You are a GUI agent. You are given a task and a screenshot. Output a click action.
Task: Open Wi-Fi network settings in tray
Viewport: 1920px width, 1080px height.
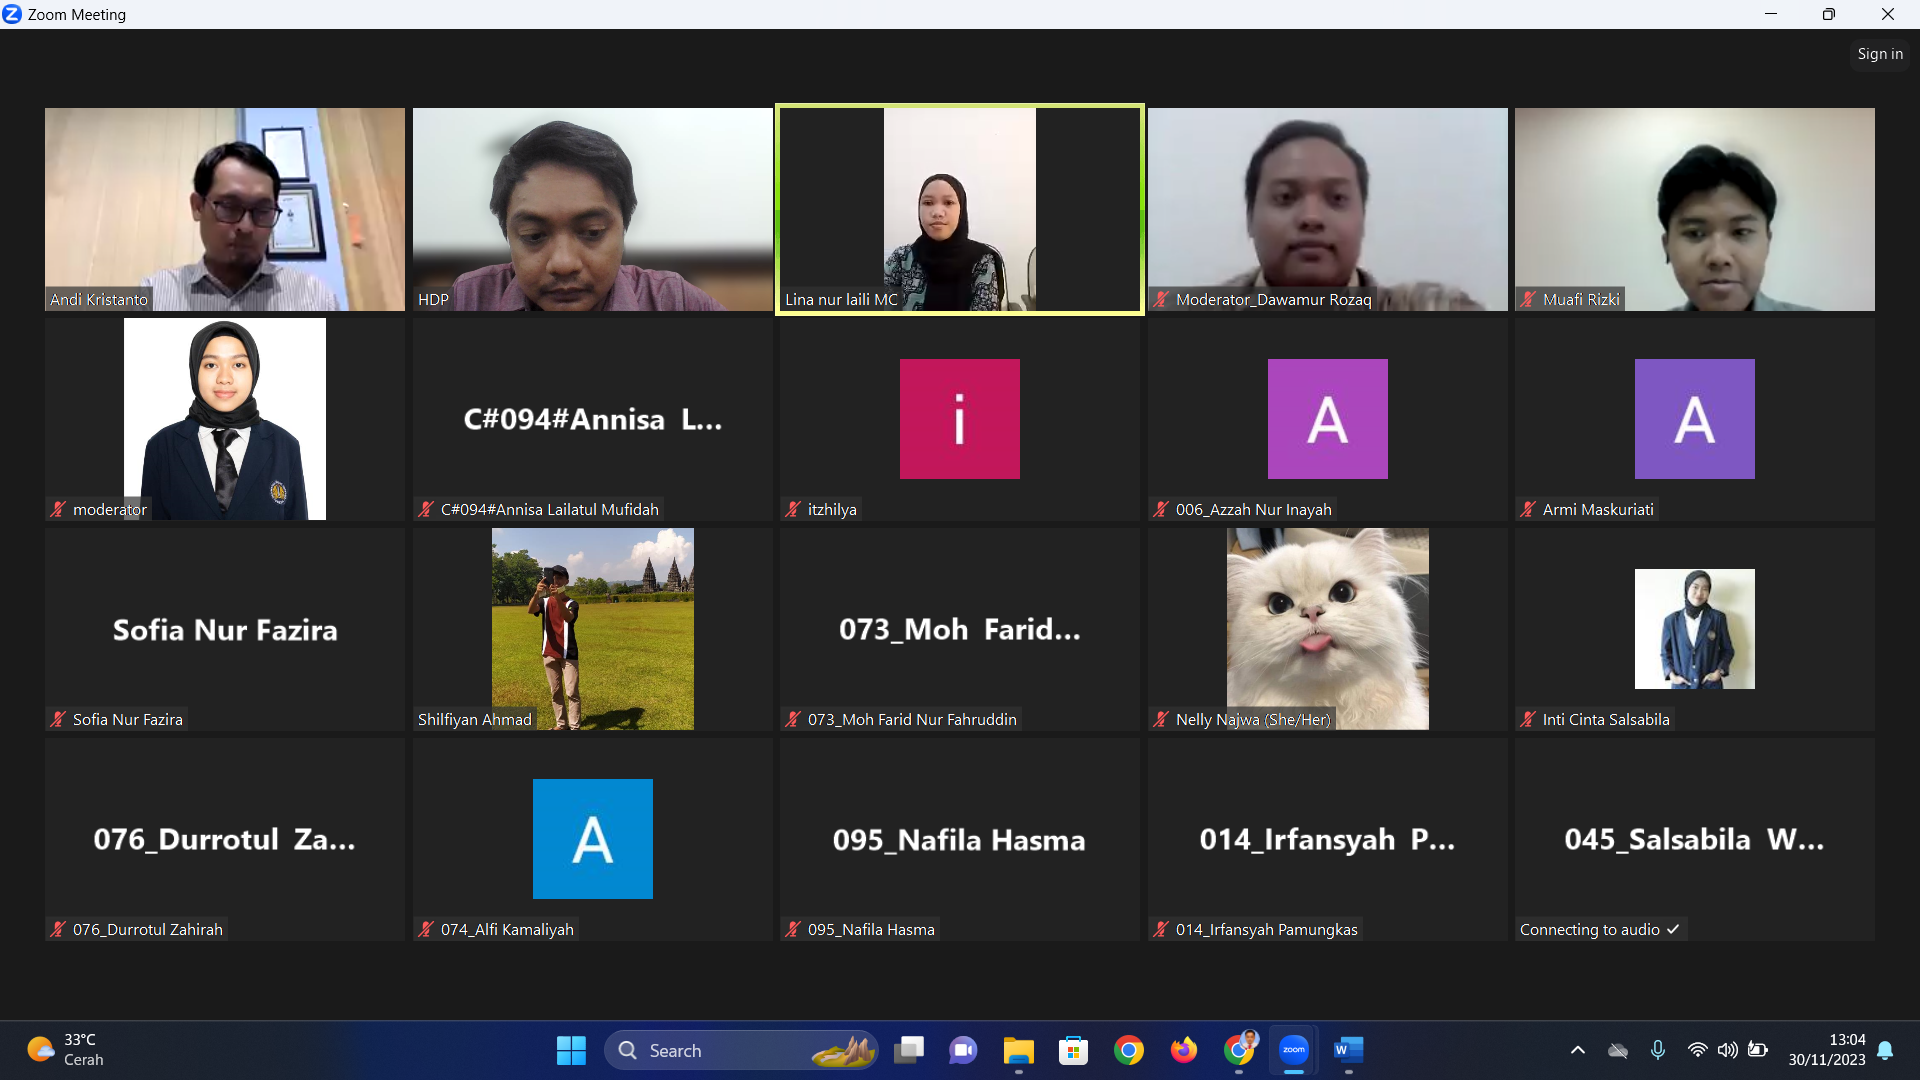[1697, 1050]
